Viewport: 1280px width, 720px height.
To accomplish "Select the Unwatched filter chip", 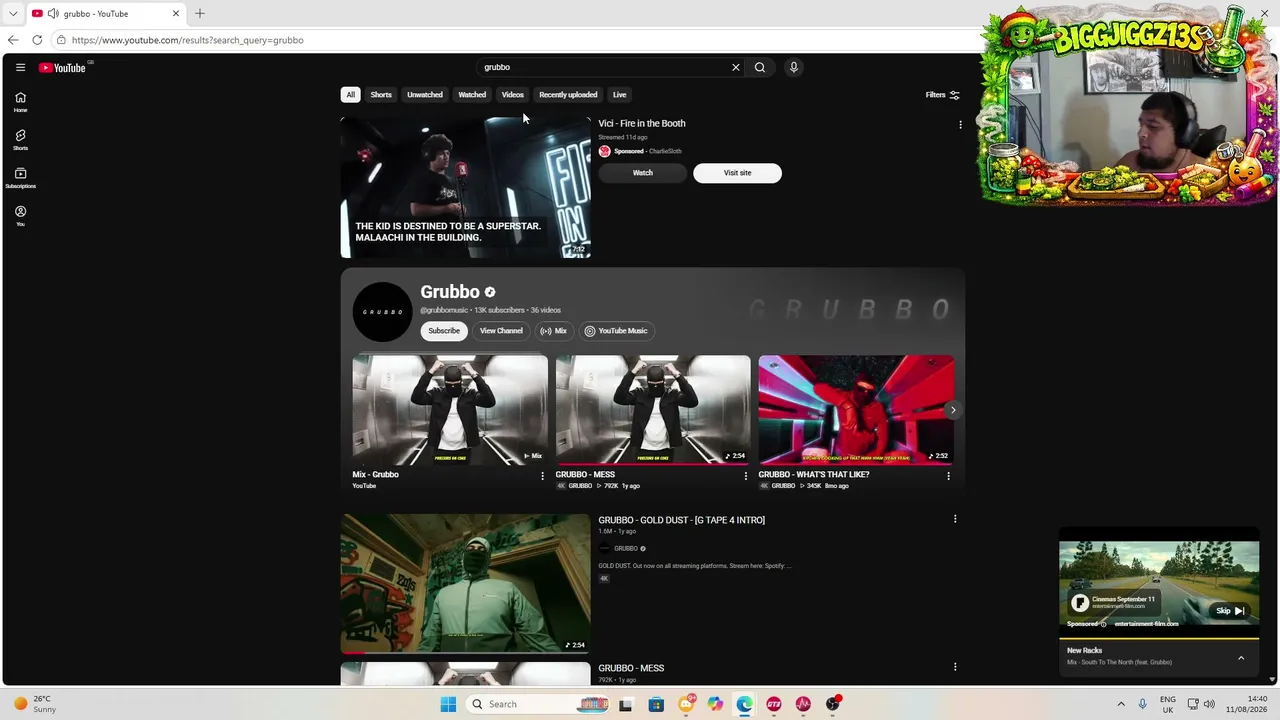I will click(425, 95).
